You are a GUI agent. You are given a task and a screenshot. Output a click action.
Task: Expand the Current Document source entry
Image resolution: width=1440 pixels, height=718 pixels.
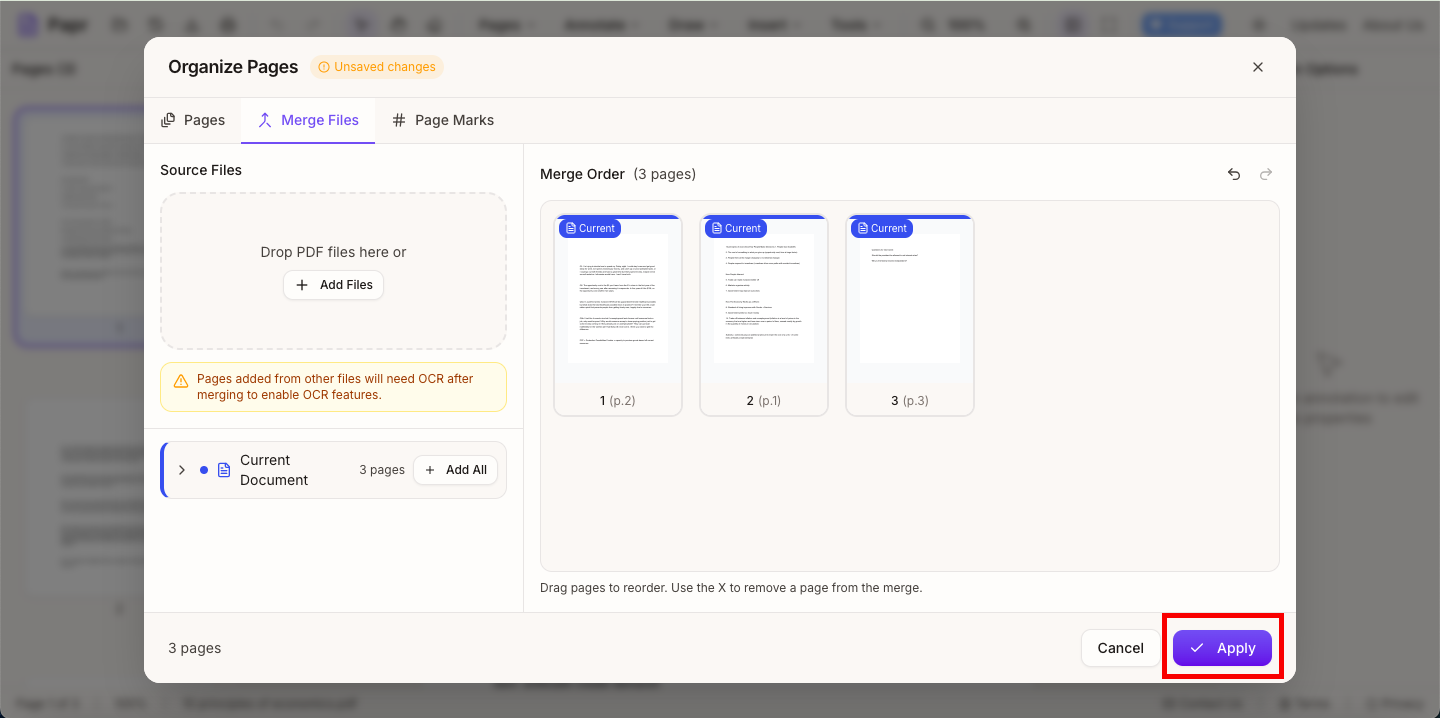181,469
